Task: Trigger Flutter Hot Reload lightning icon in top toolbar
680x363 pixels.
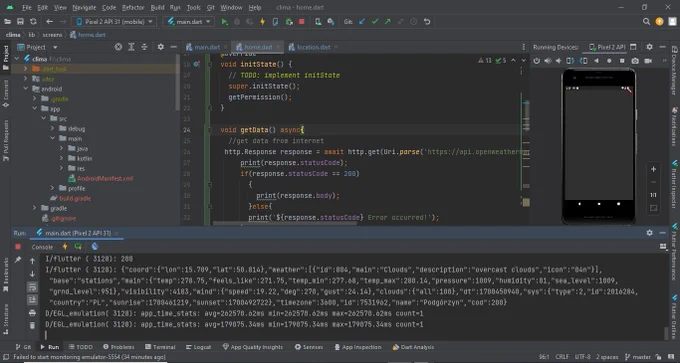Action: pyautogui.click(x=262, y=22)
